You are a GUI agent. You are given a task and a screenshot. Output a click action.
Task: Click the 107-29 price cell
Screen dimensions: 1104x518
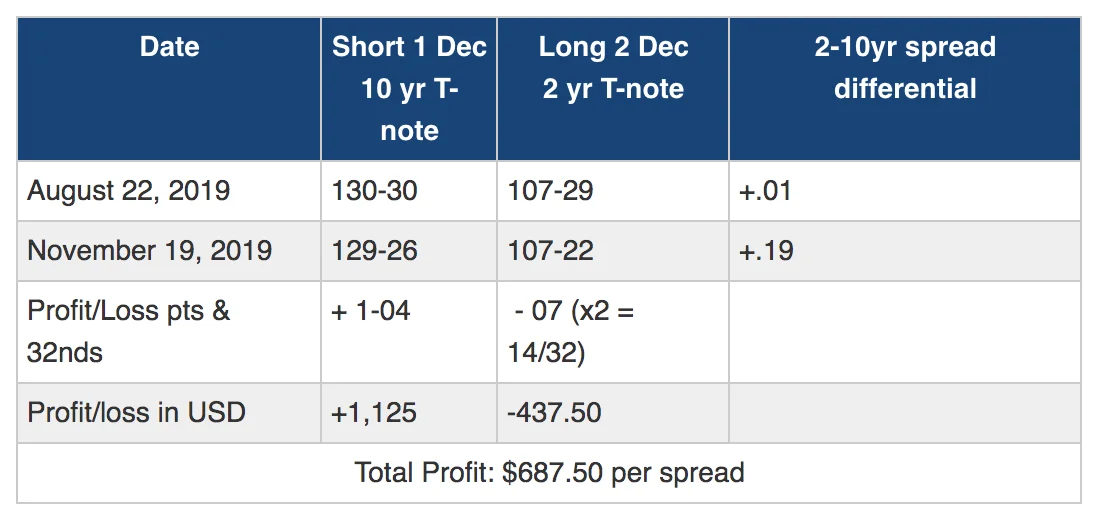[551, 190]
